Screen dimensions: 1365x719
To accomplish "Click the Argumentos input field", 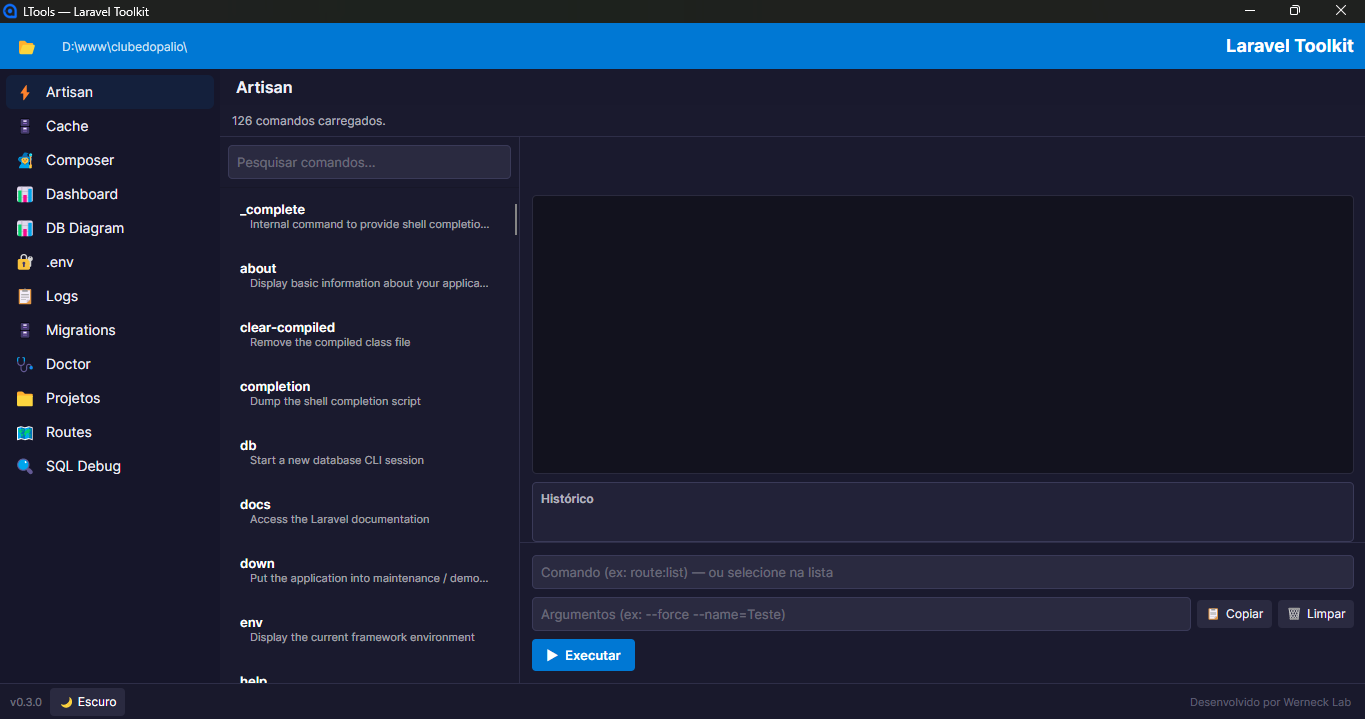I will 861,614.
